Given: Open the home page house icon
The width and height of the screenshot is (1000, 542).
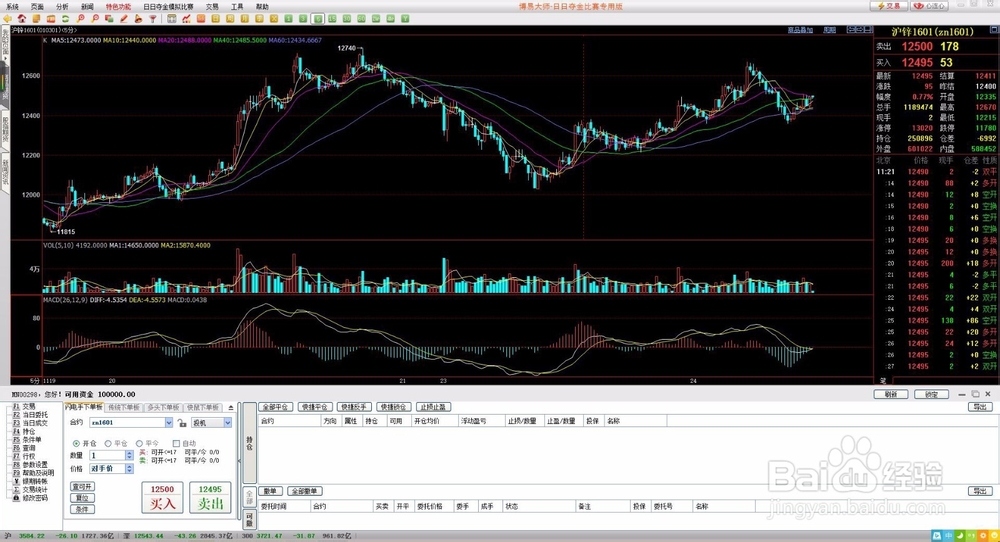Looking at the screenshot, I should pyautogui.click(x=22, y=19).
